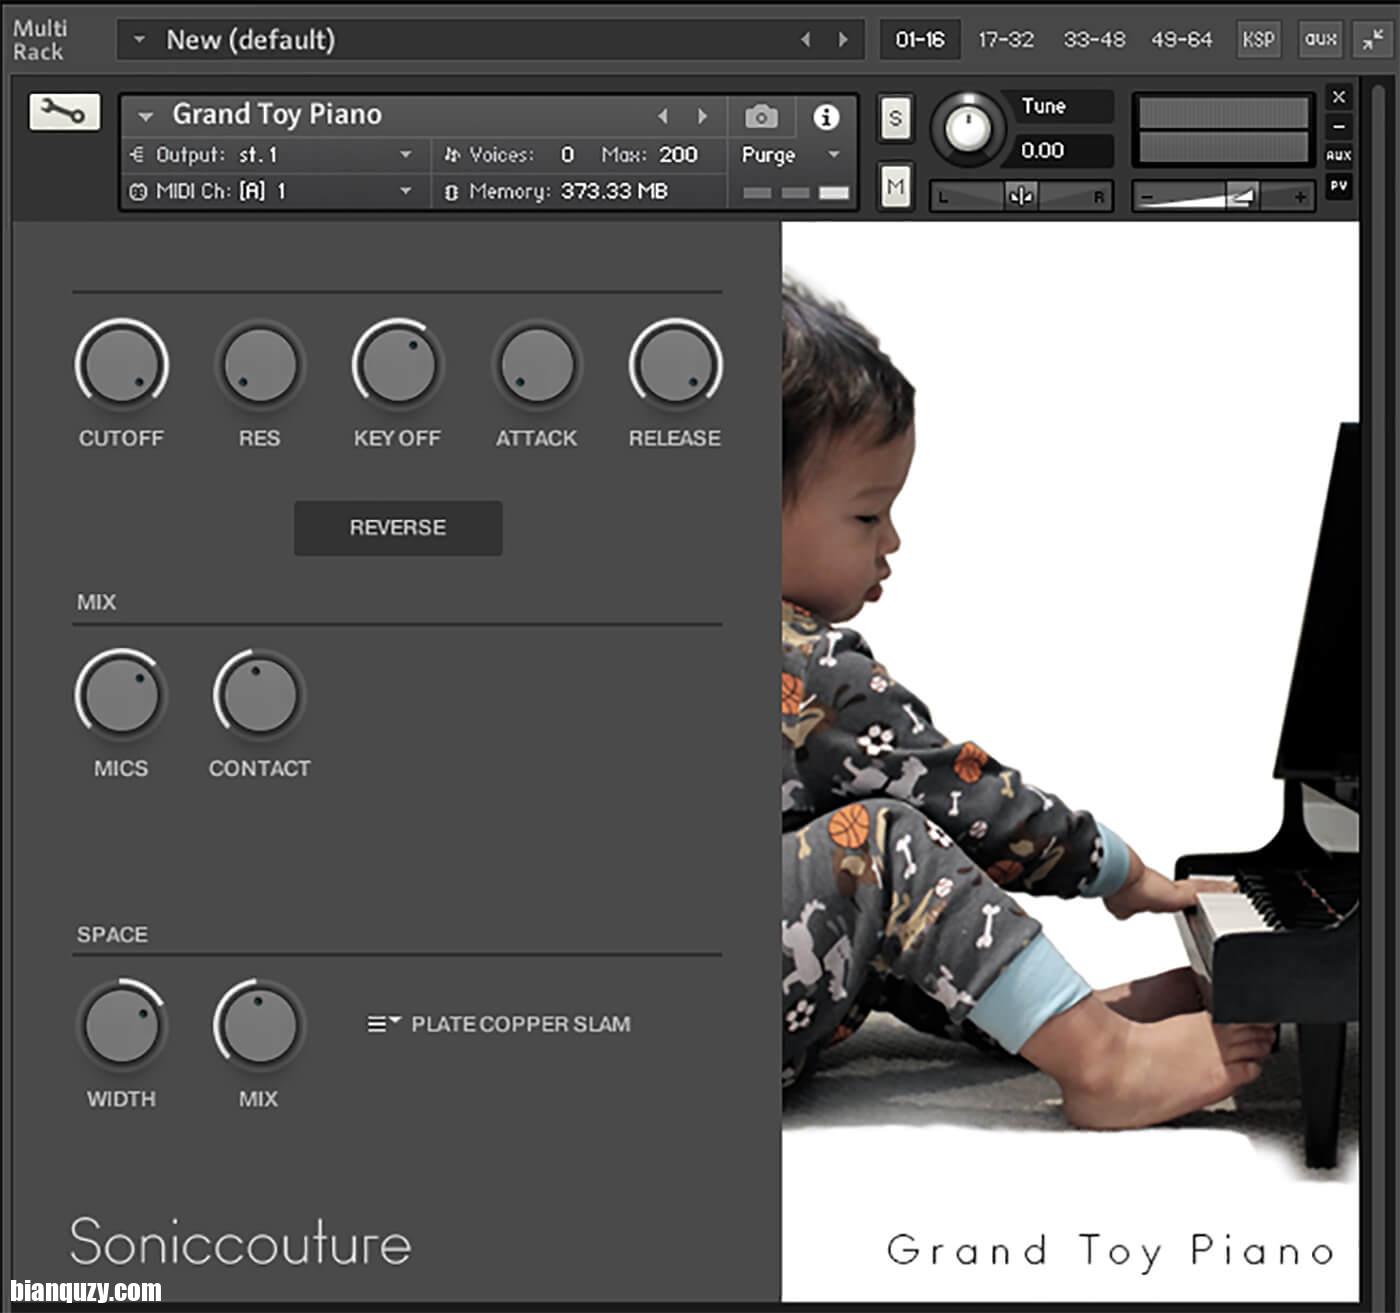This screenshot has width=1400, height=1313.
Task: Click the output level meter
Action: click(1224, 130)
